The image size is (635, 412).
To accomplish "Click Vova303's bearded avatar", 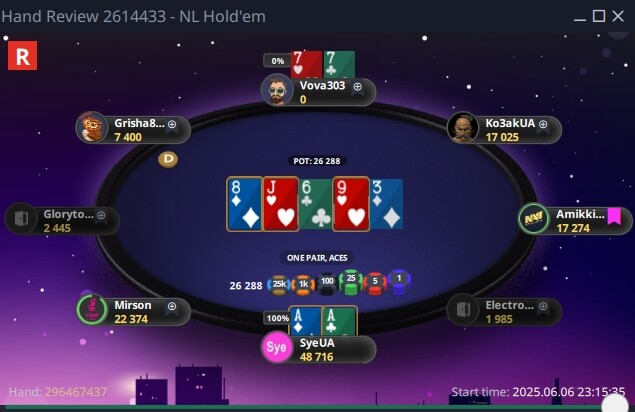I will click(277, 91).
